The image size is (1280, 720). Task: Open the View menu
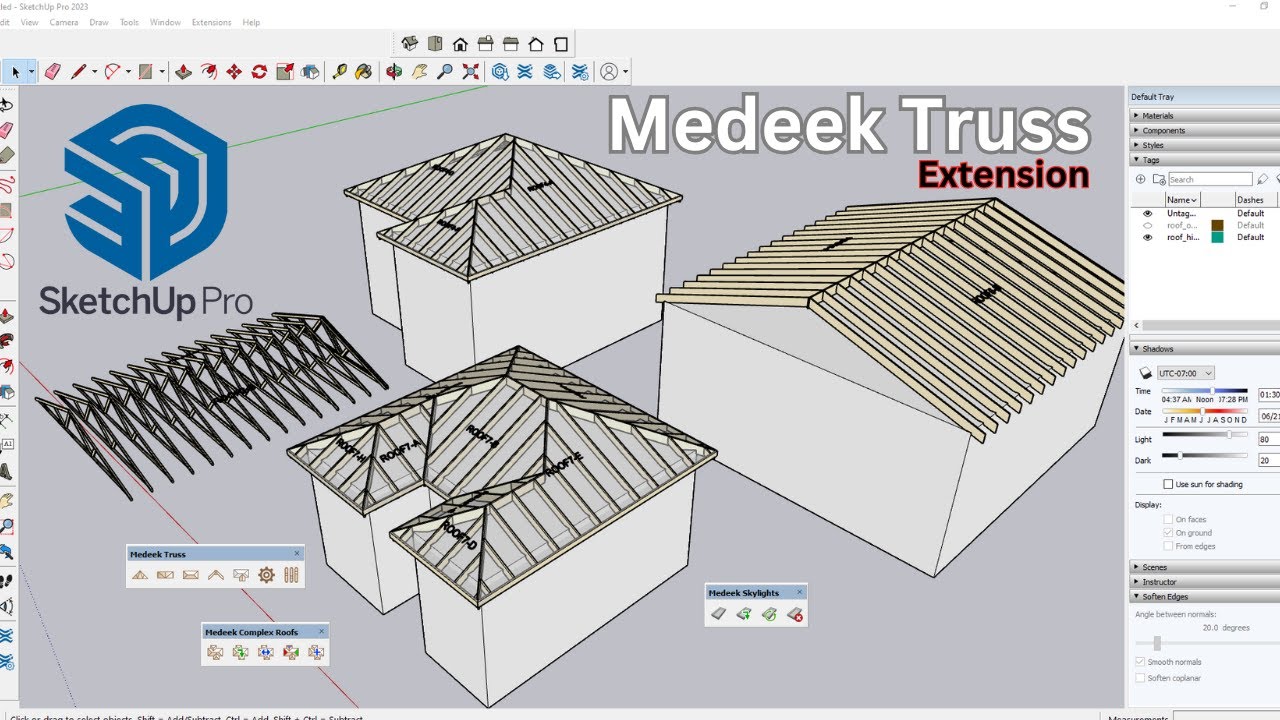(x=30, y=22)
